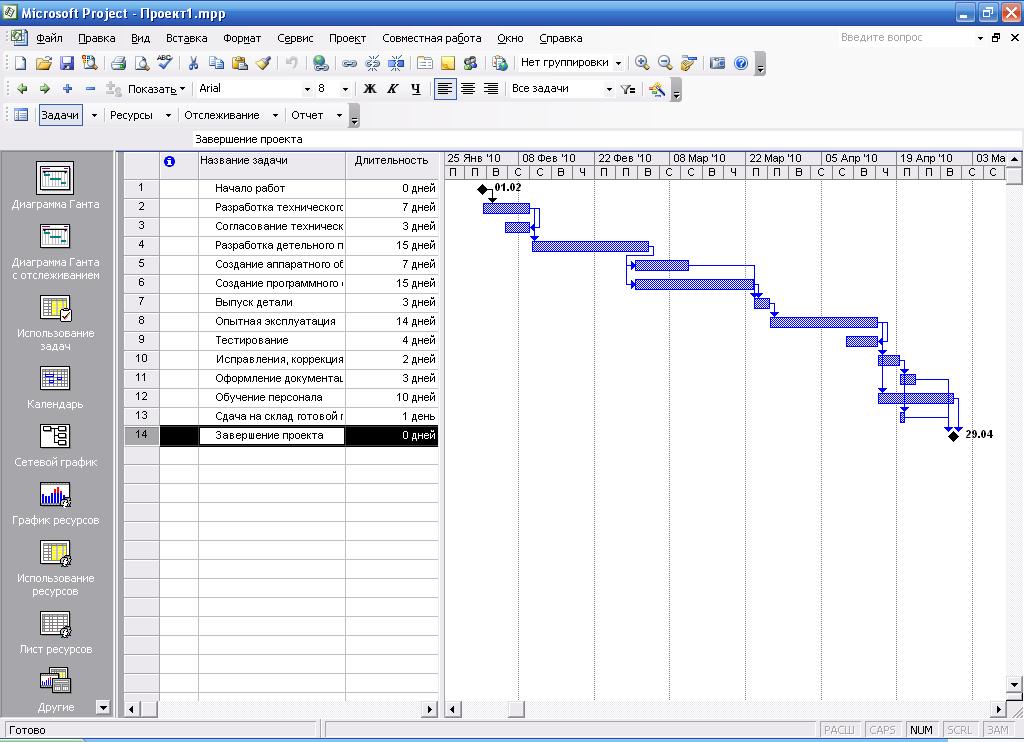1024x742 pixels.
Task: Click the vertical scrollbar down arrow
Action: 1014,685
